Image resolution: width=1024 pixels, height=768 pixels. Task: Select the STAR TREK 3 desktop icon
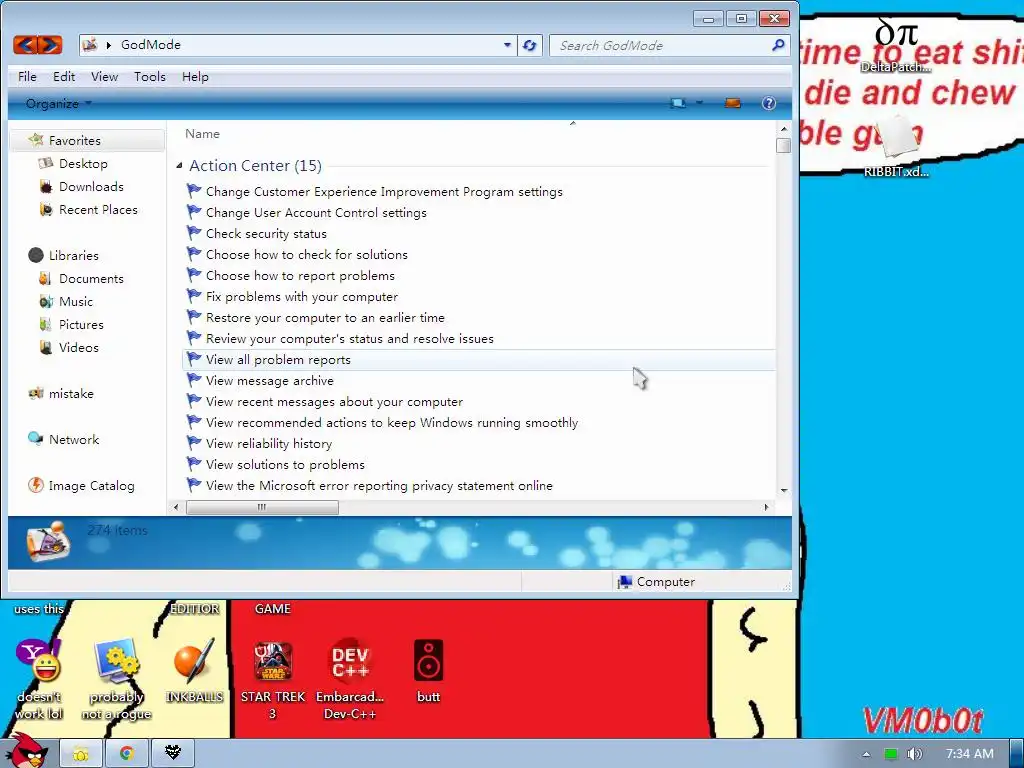[x=273, y=679]
